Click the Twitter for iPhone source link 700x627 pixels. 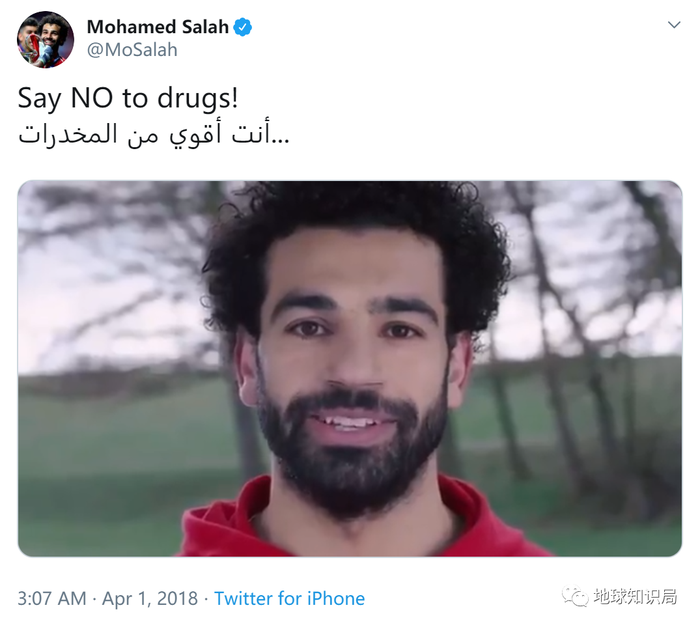(289, 598)
